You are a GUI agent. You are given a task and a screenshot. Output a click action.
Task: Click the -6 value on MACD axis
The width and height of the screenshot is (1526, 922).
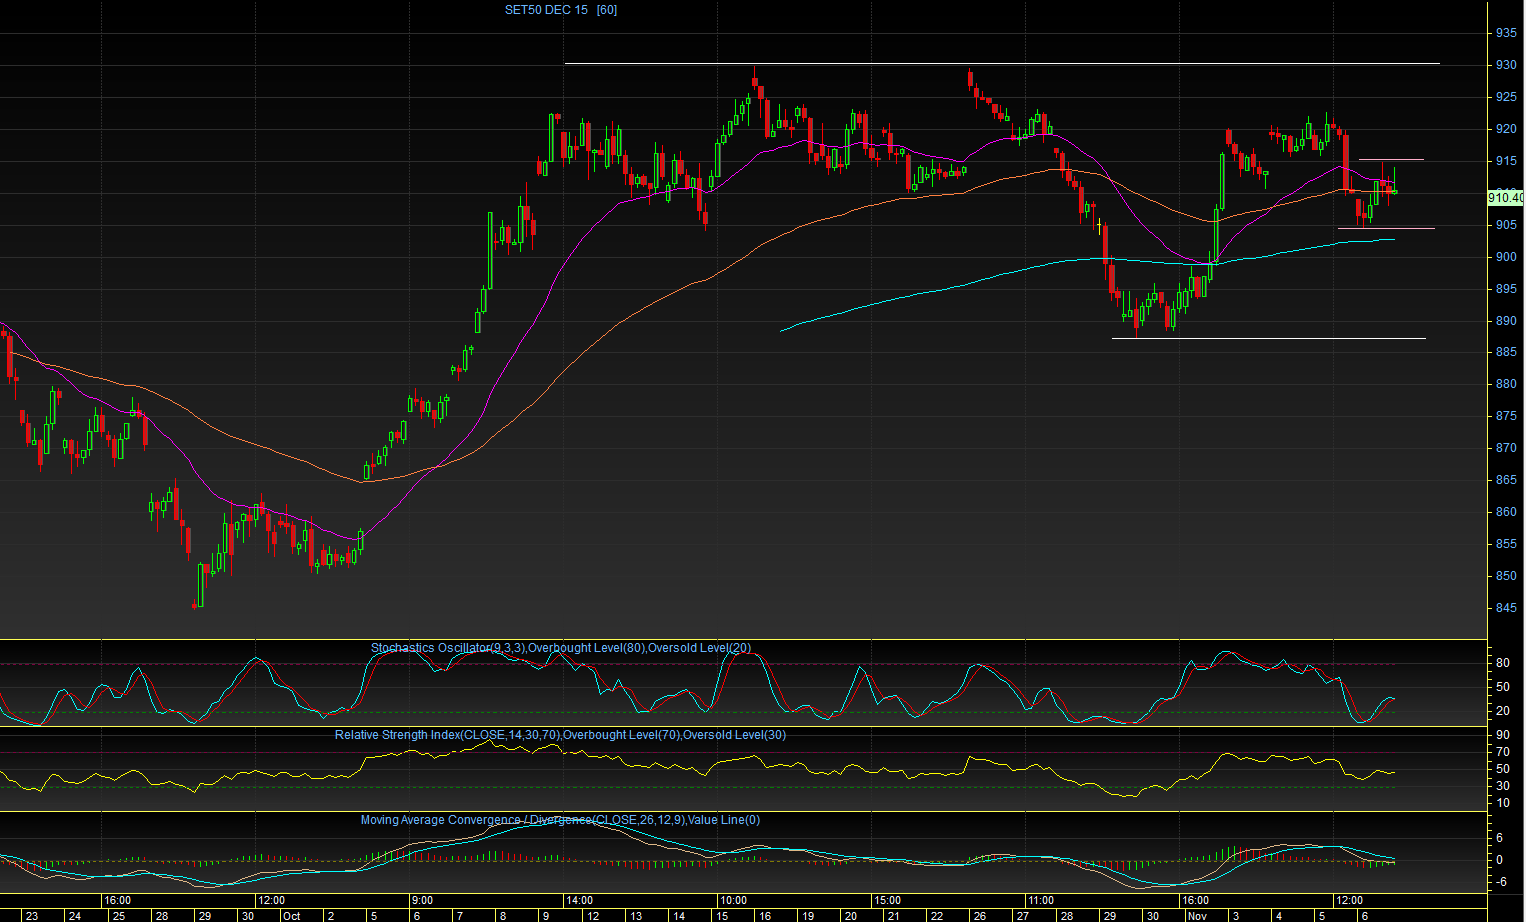1500,882
